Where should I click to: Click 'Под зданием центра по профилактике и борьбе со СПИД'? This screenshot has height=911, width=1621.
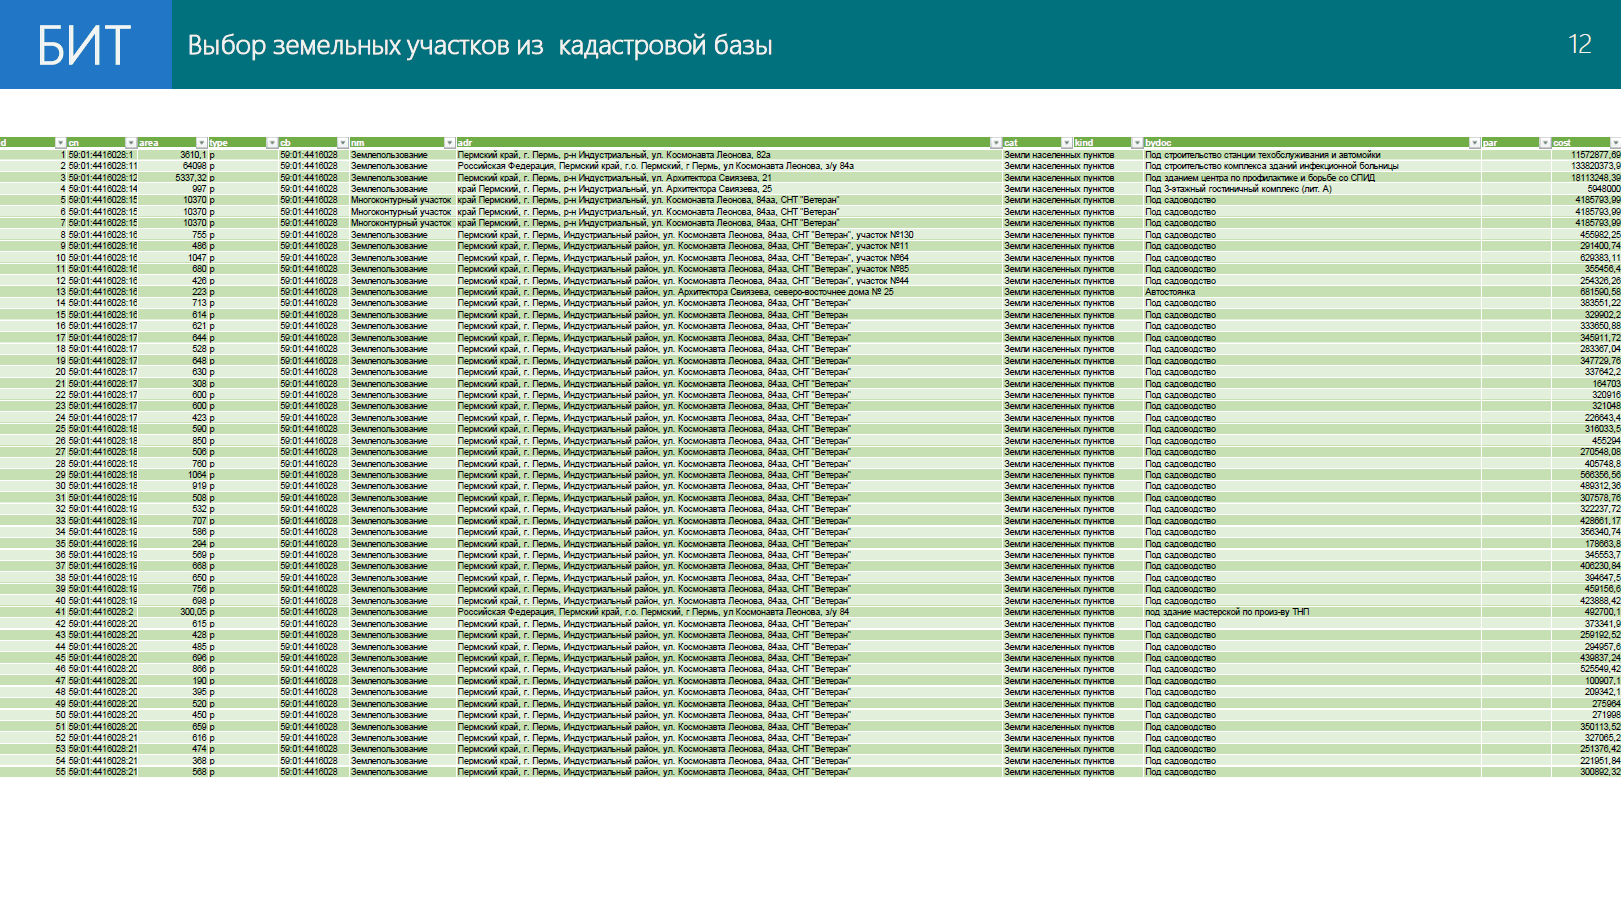click(x=1260, y=178)
